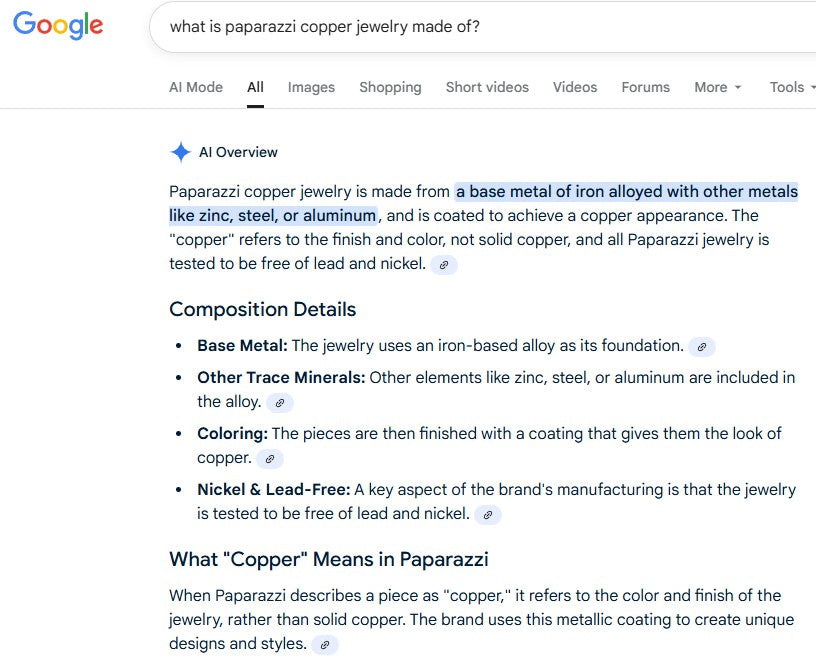816x658 pixels.
Task: Click the Composition Details heading
Action: [262, 309]
